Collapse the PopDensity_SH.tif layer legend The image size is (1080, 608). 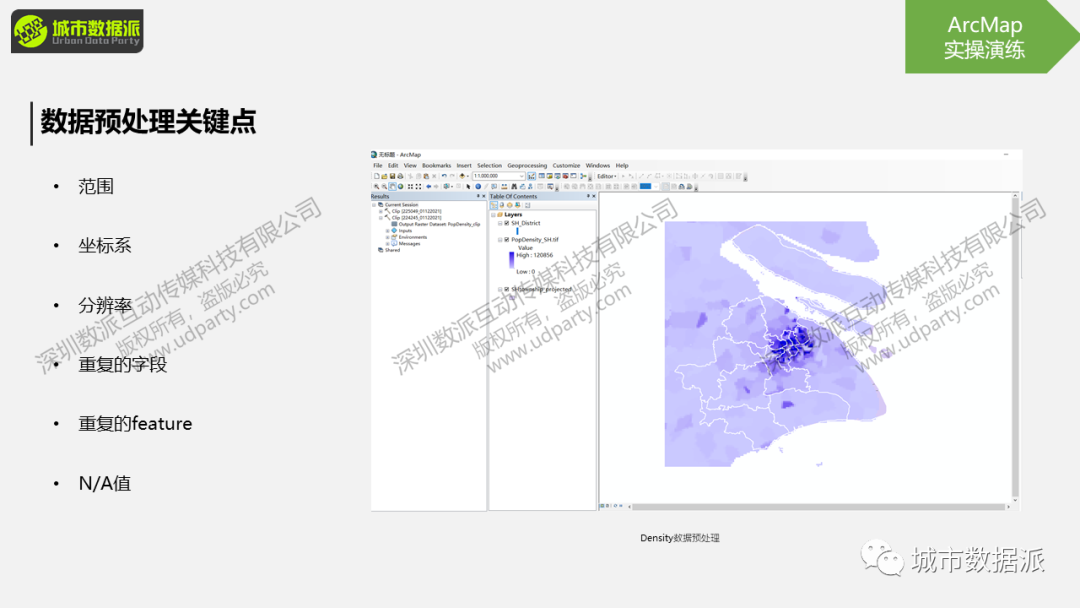coord(499,240)
